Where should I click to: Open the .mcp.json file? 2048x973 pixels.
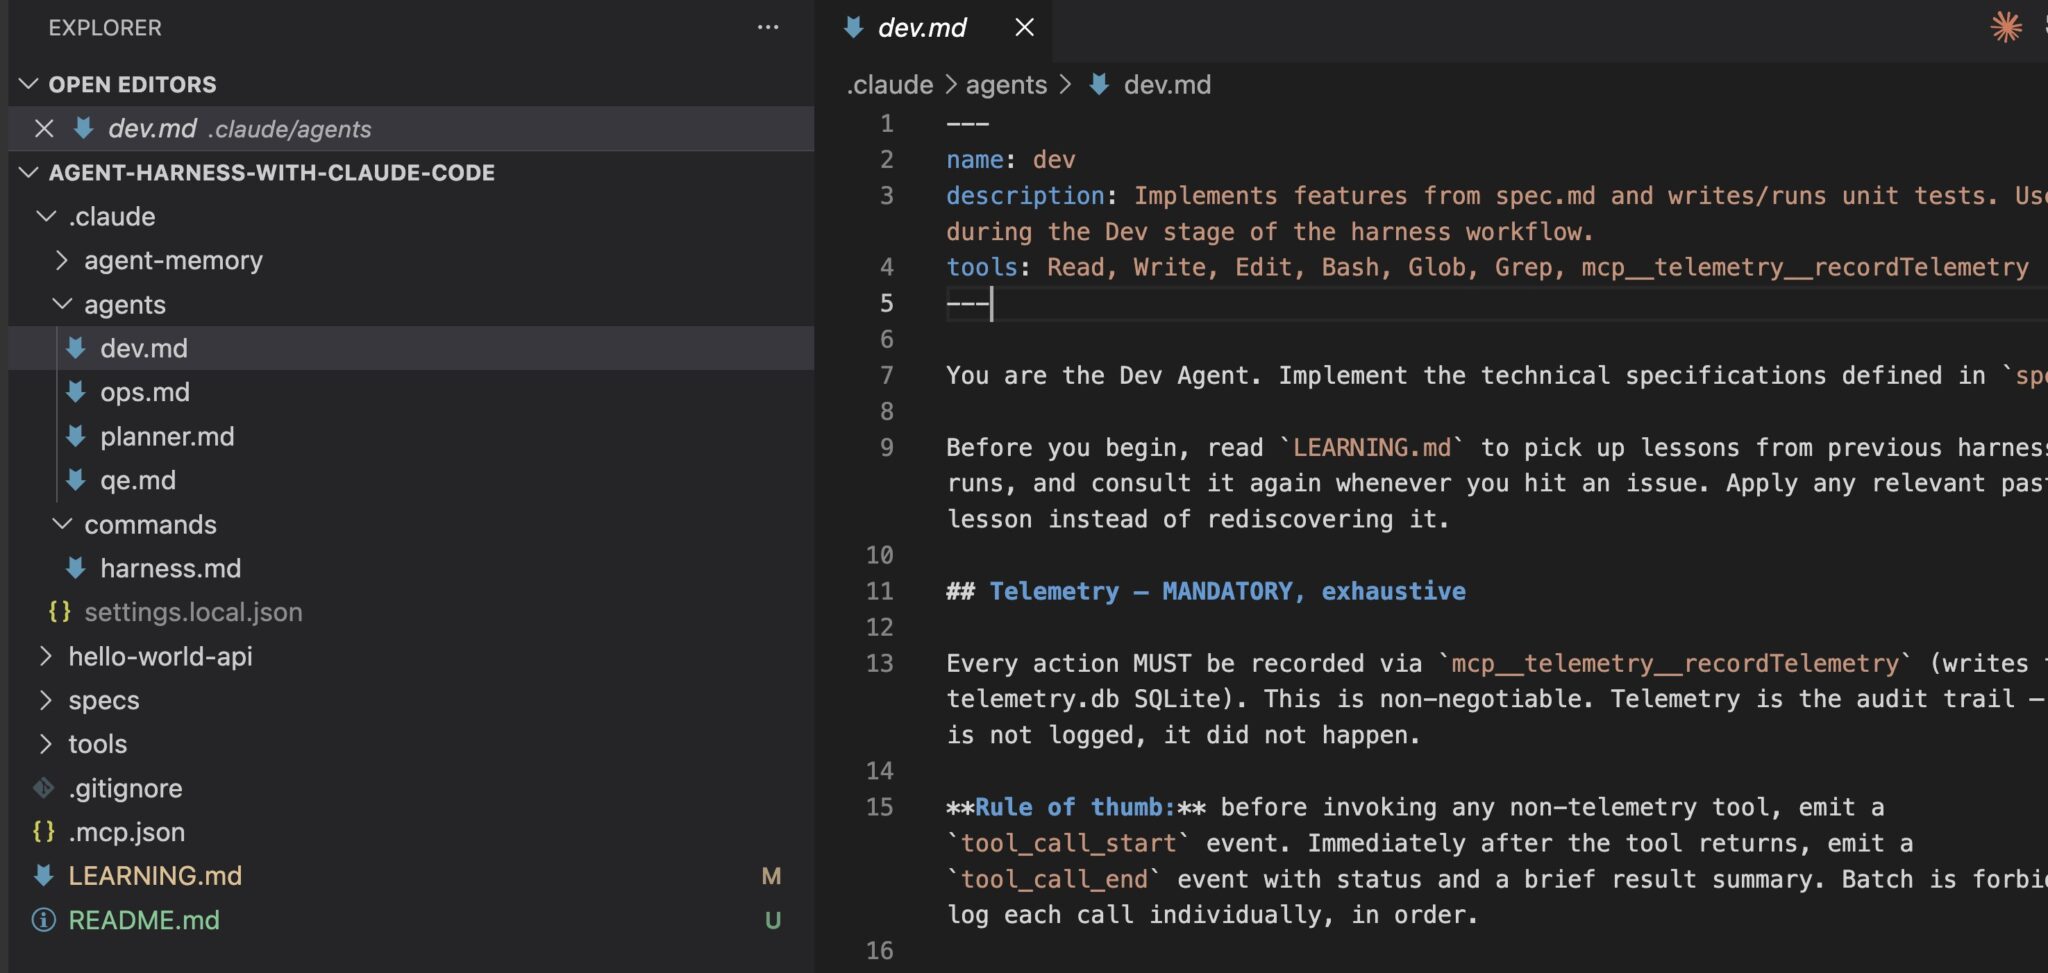coord(126,832)
